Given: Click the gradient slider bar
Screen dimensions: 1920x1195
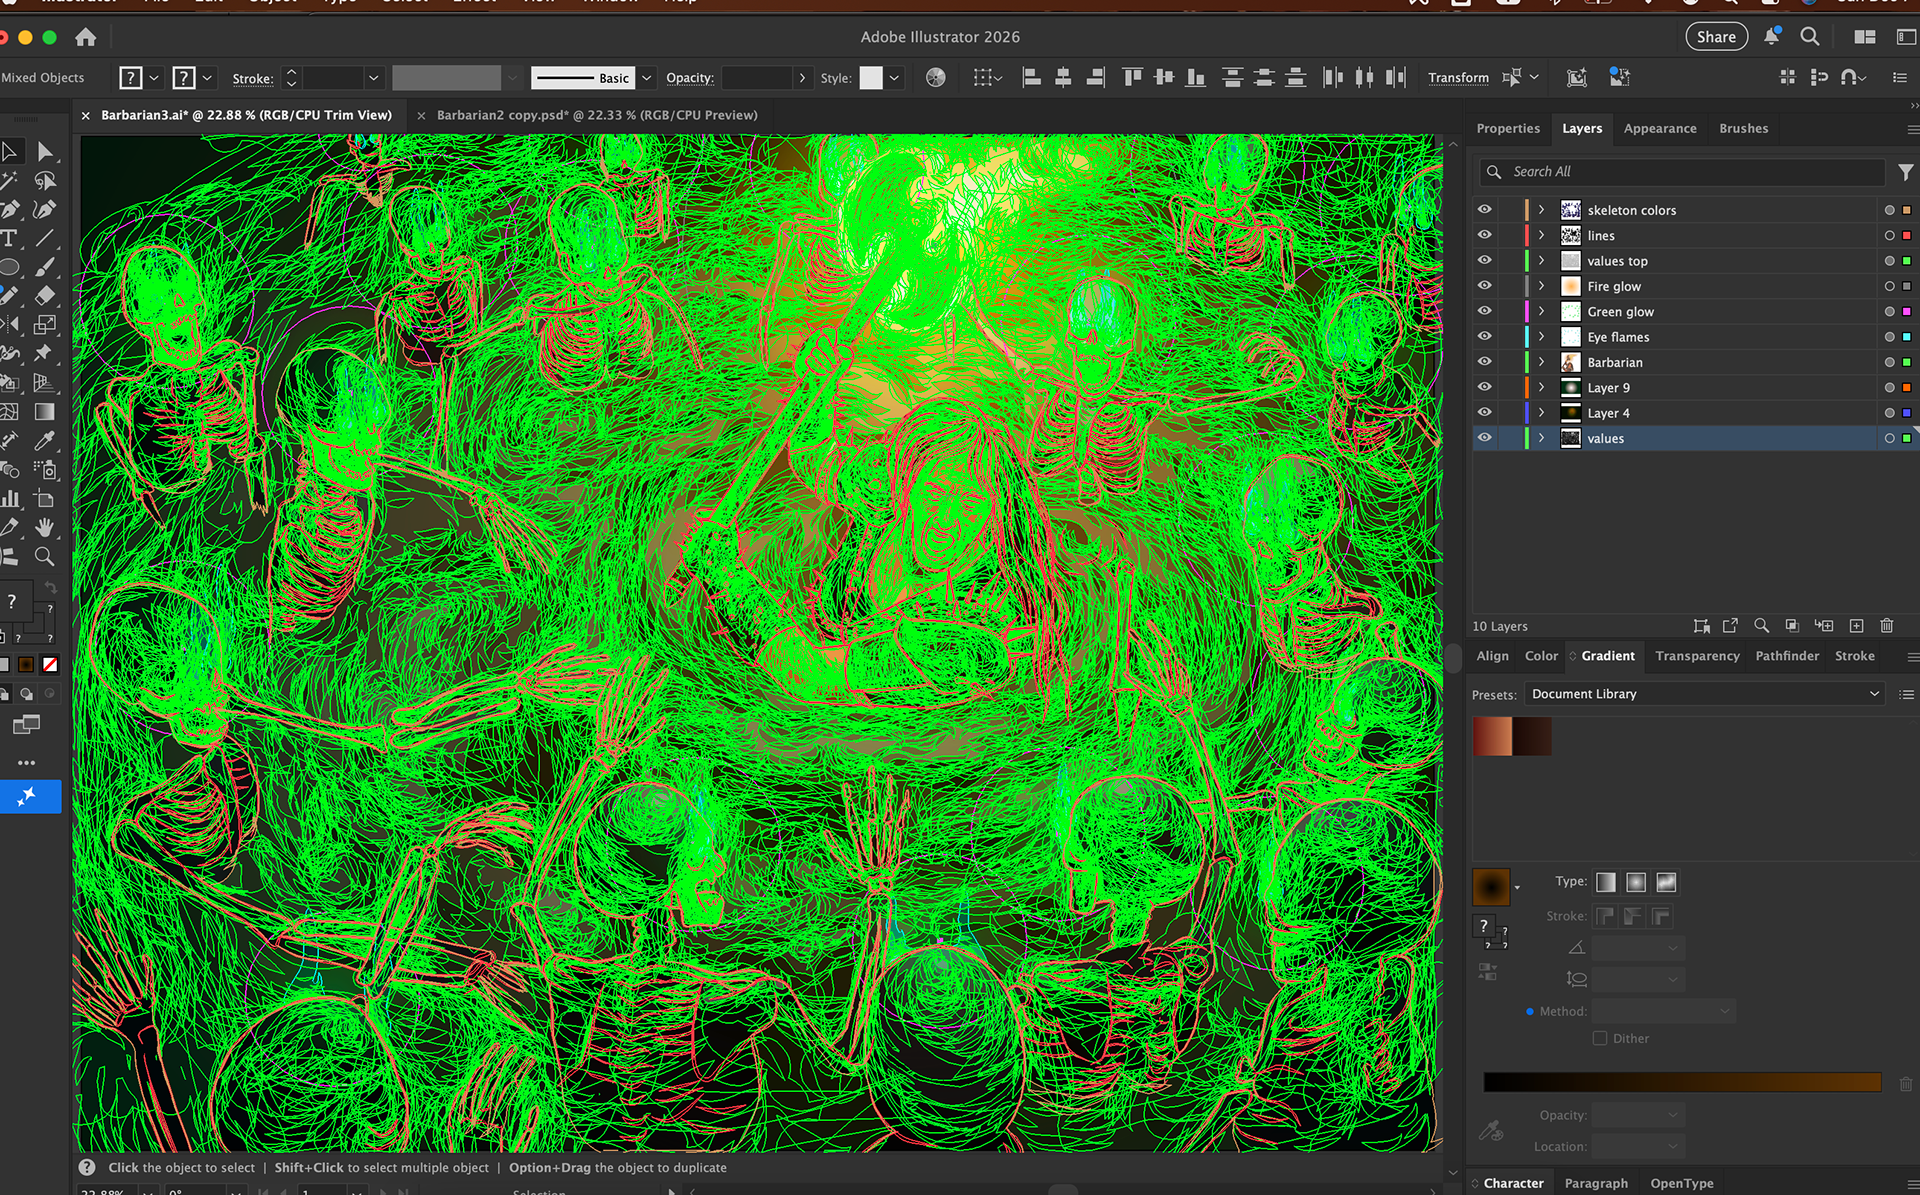Looking at the screenshot, I should click(1681, 1082).
